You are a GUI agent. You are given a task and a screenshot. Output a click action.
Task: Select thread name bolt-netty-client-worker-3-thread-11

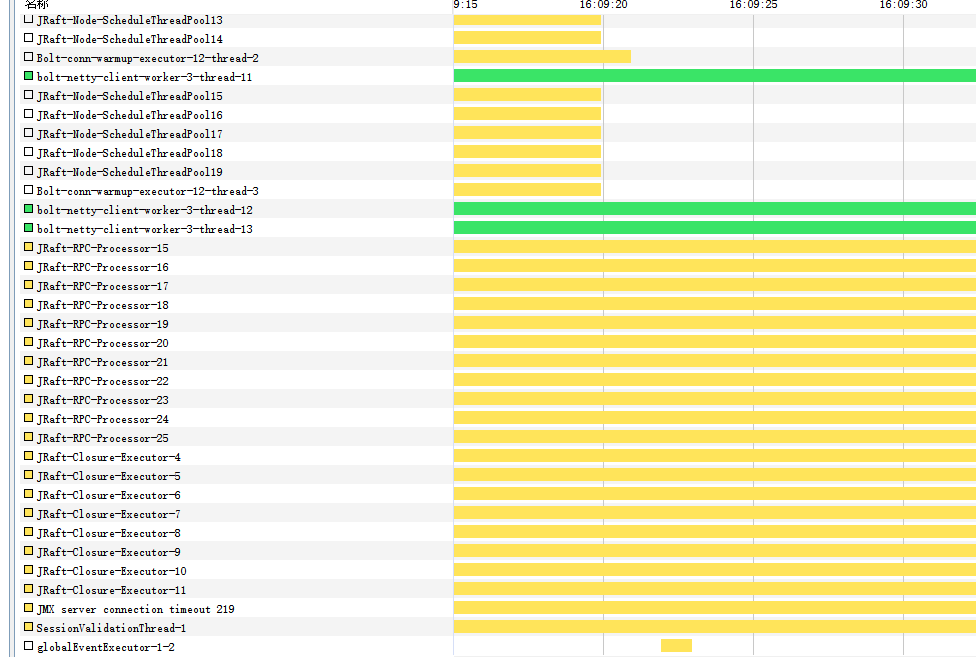tap(144, 77)
